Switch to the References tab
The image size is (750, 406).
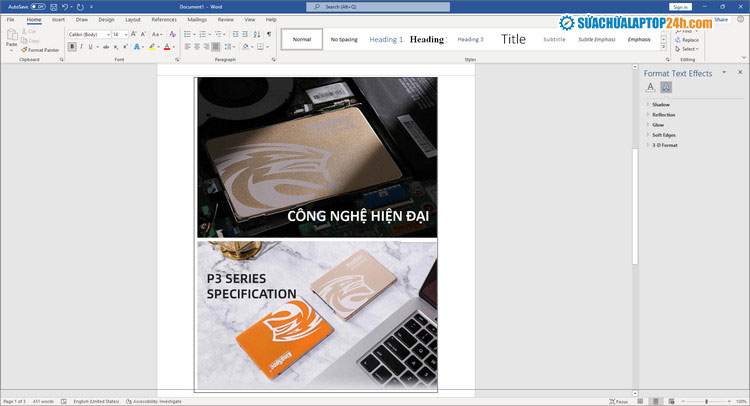(x=164, y=20)
